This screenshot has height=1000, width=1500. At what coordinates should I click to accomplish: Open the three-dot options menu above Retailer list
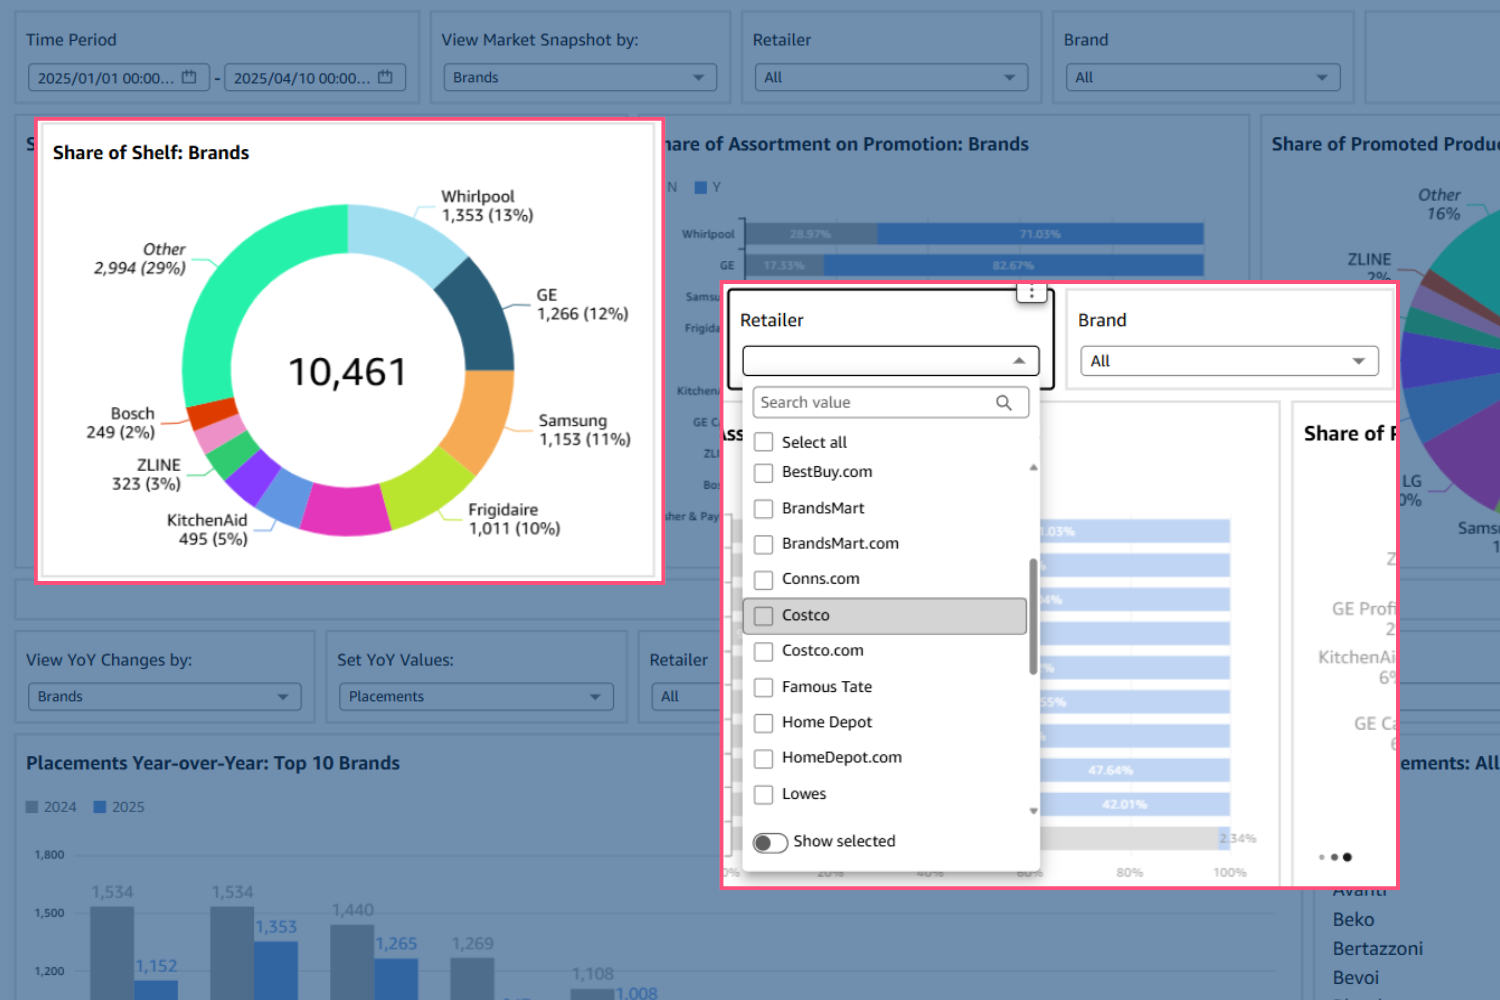coord(1031,292)
